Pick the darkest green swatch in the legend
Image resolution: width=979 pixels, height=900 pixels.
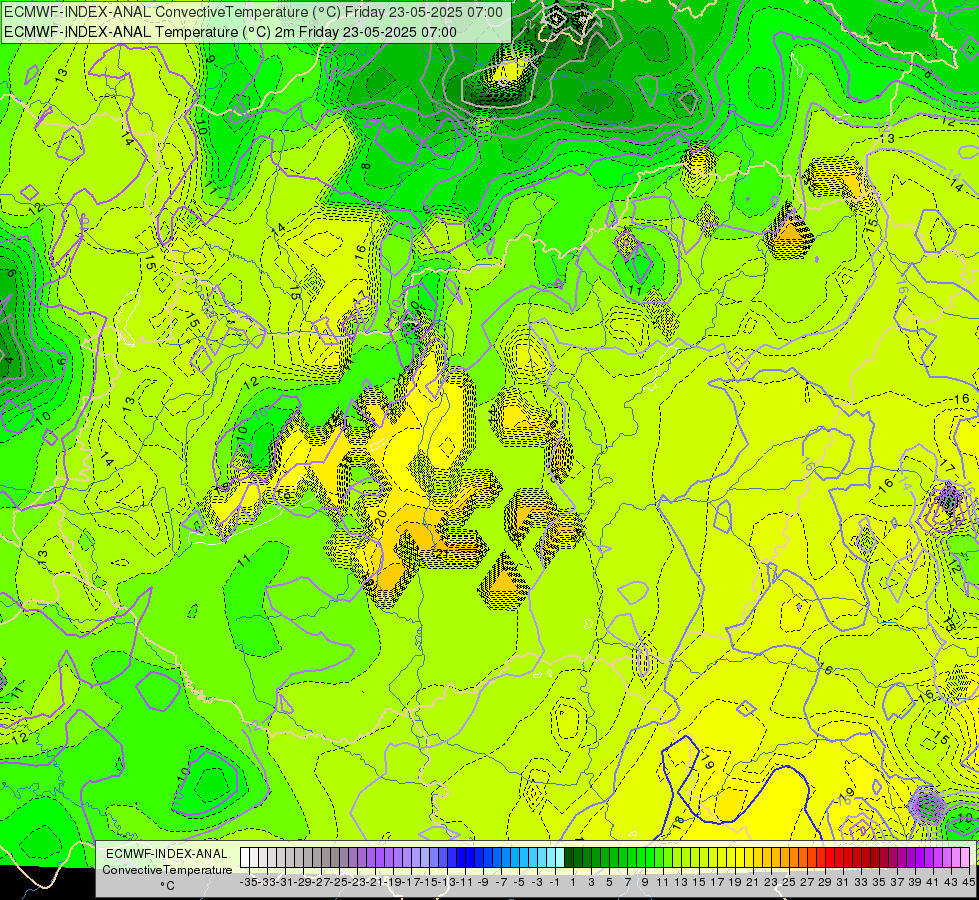pos(569,857)
